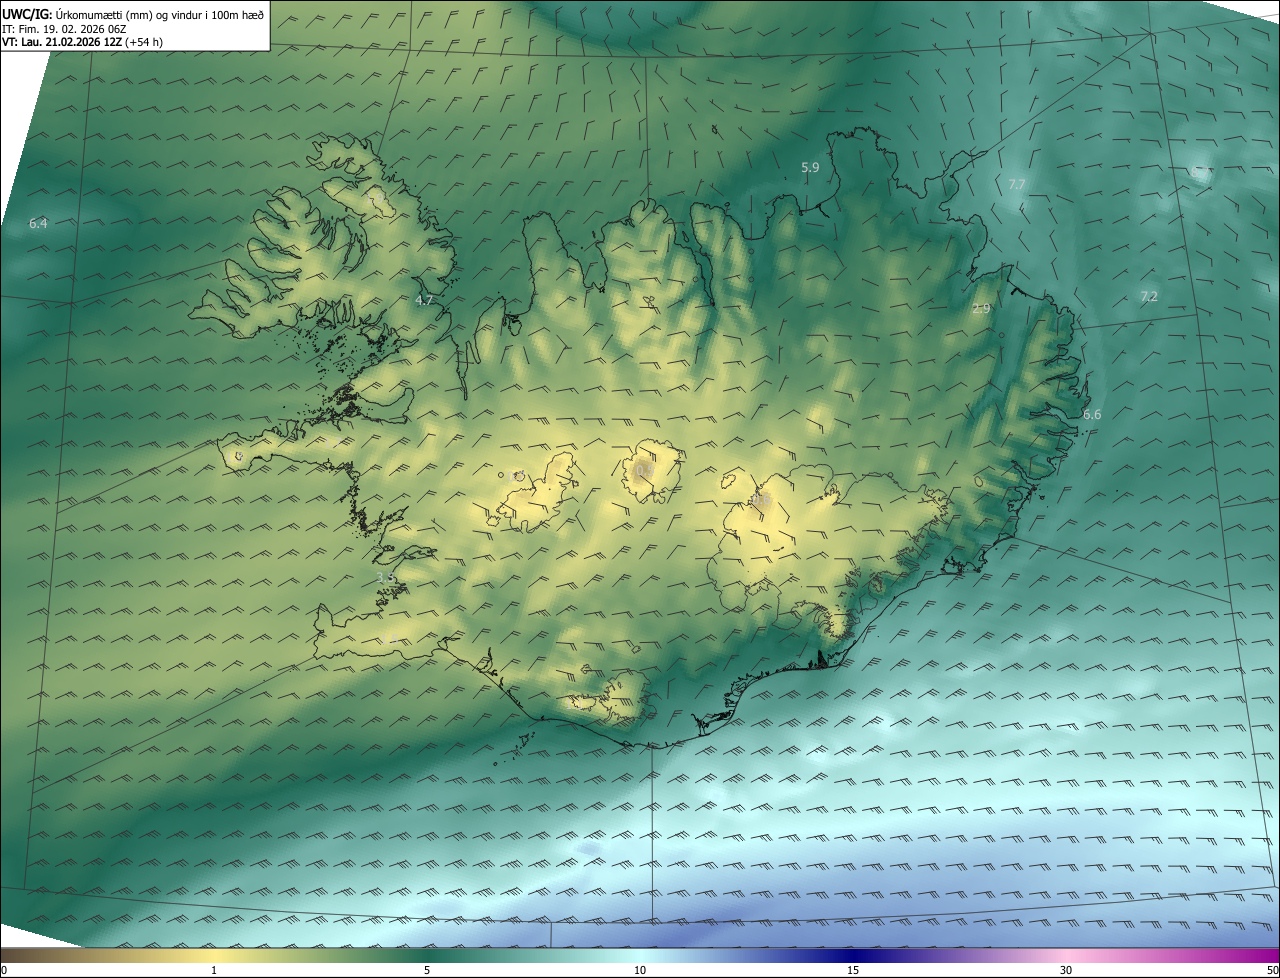This screenshot has height=978, width=1280.
Task: Pick the dark navy segment of the colour scale
Action: click(853, 955)
